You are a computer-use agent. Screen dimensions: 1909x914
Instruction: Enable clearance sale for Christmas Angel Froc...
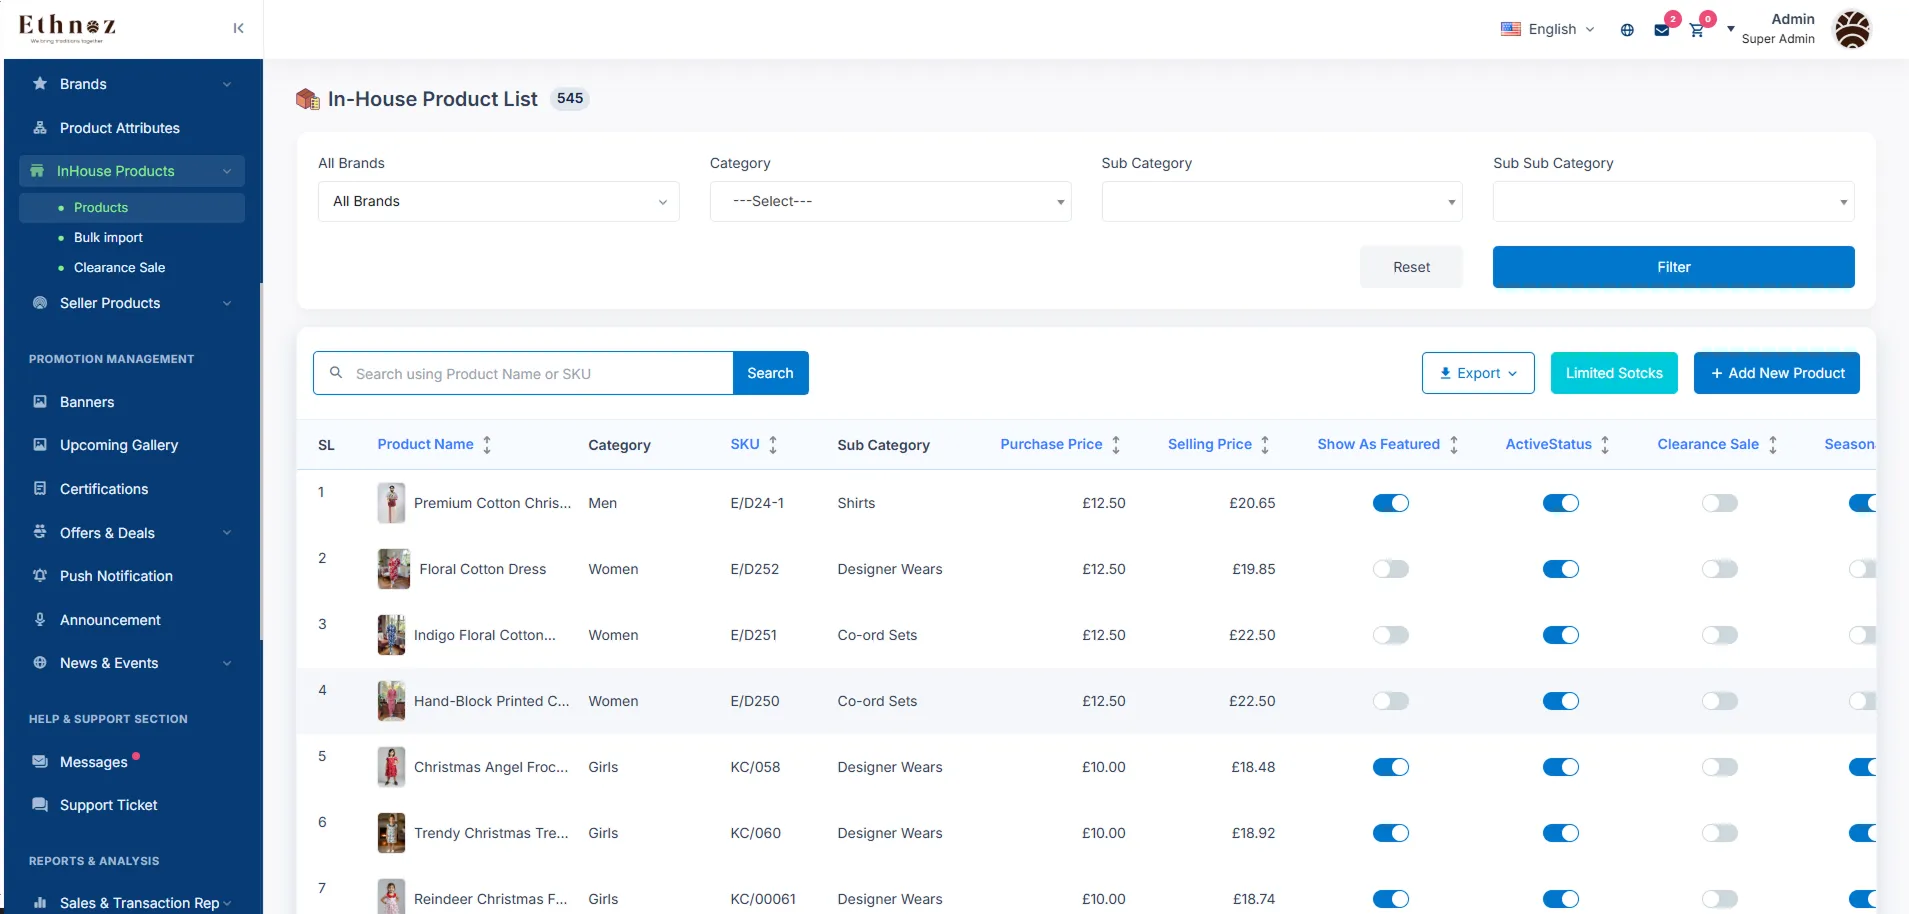tap(1720, 767)
